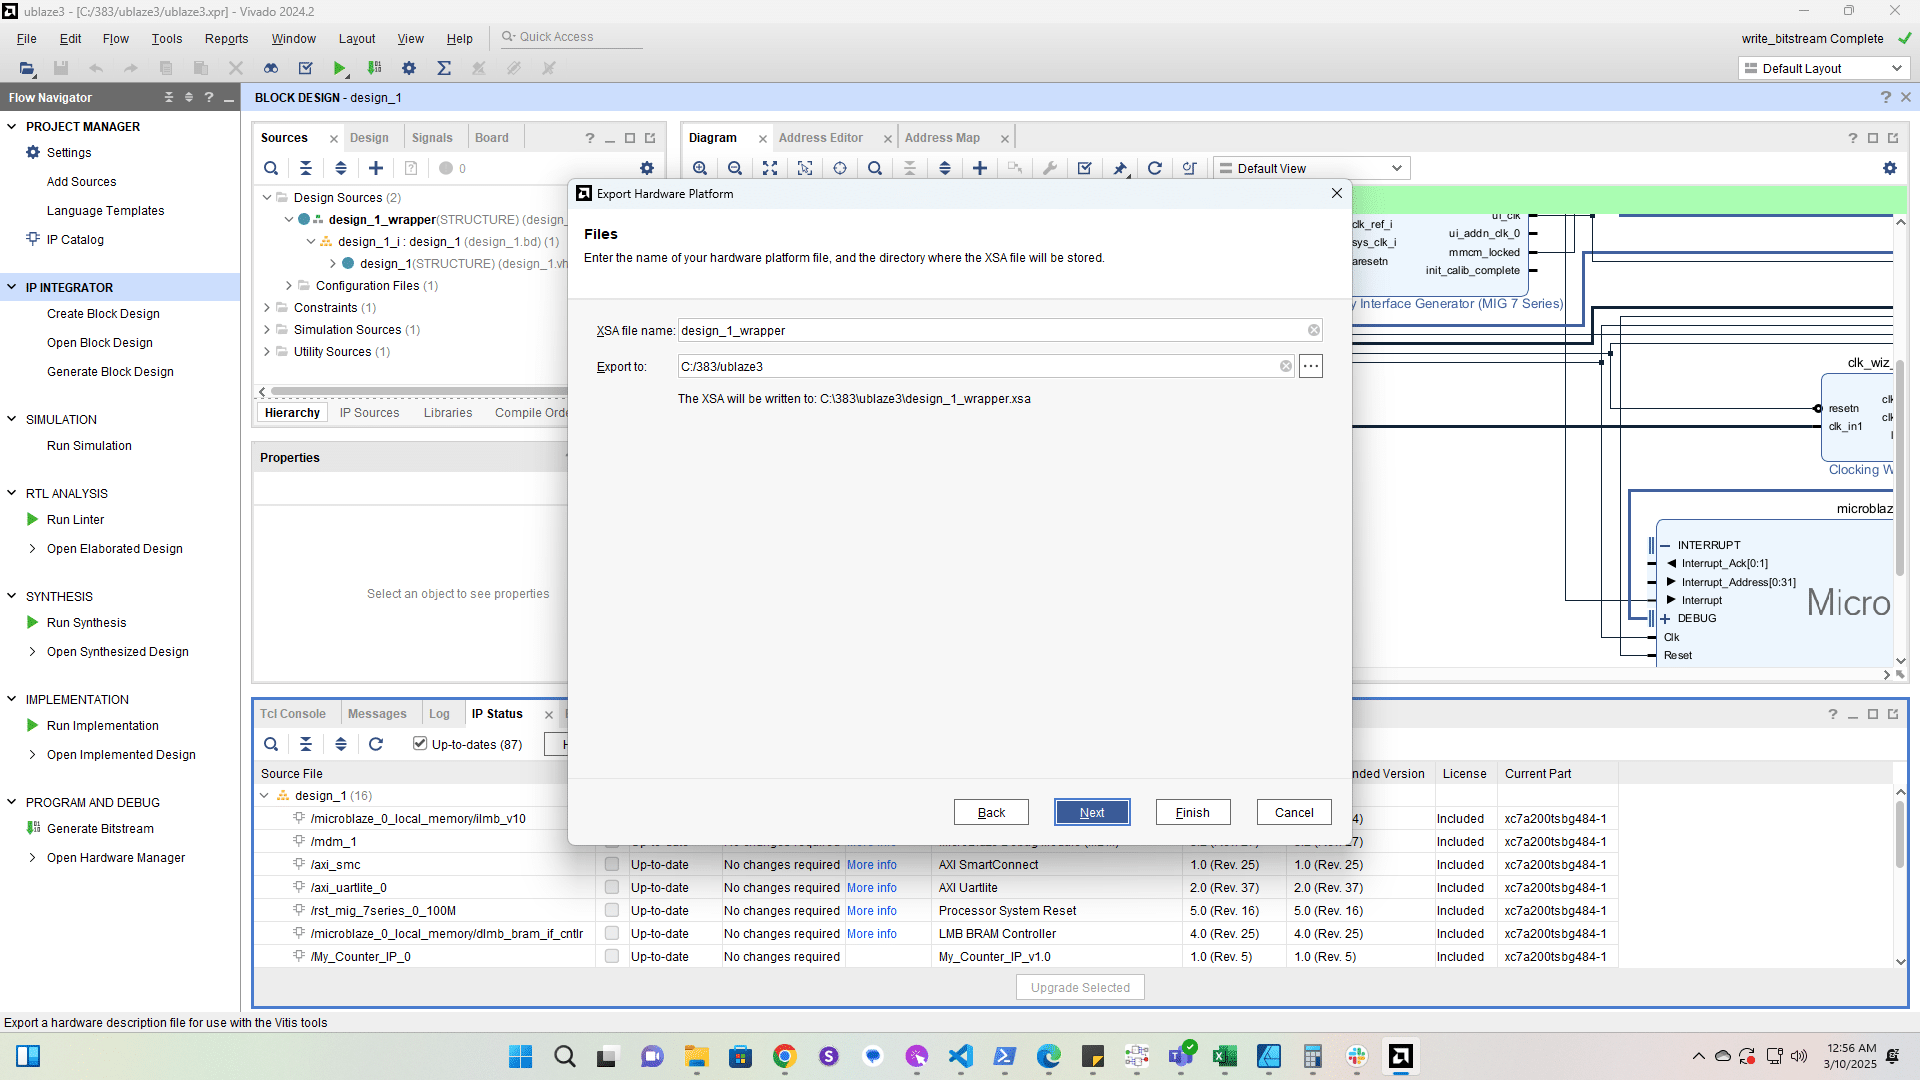Open the Reports menu

(x=226, y=38)
